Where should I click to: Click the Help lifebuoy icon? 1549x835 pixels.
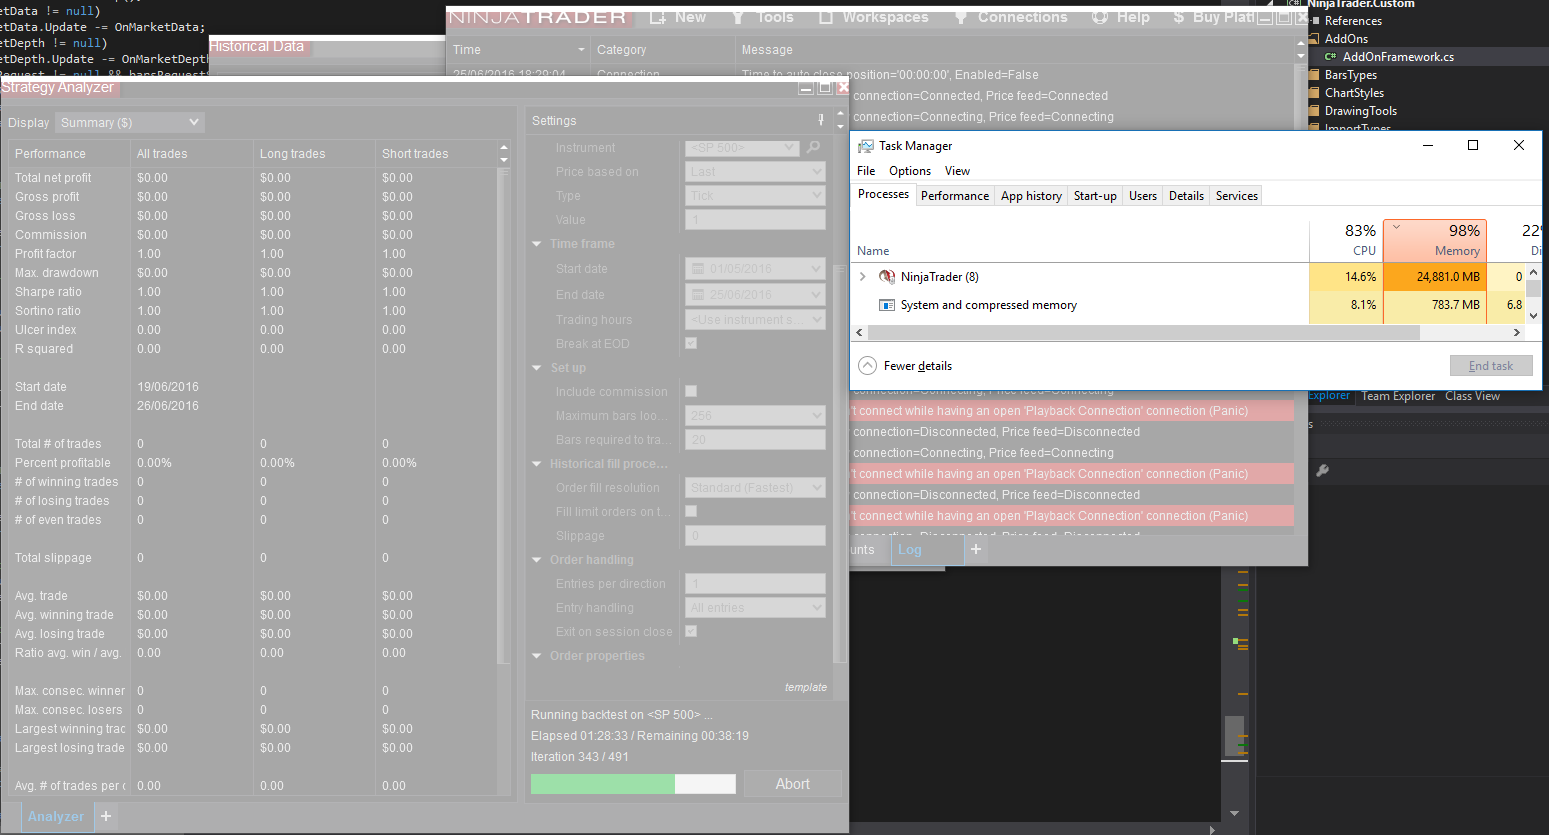pos(1100,17)
